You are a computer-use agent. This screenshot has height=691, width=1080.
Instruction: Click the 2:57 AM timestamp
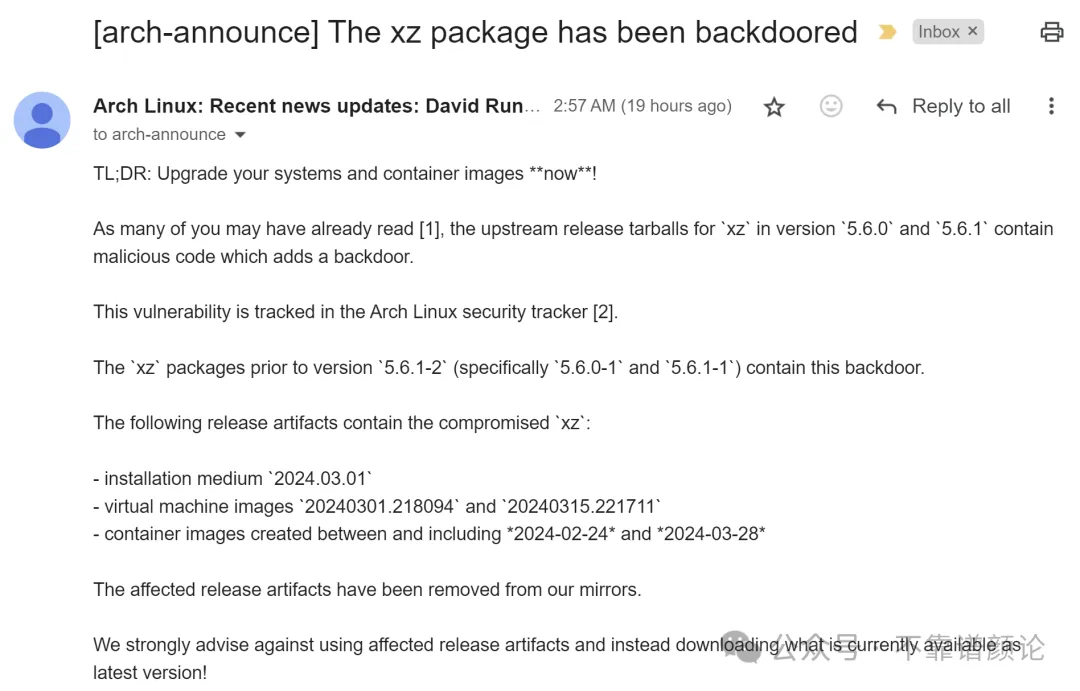pyautogui.click(x=642, y=106)
